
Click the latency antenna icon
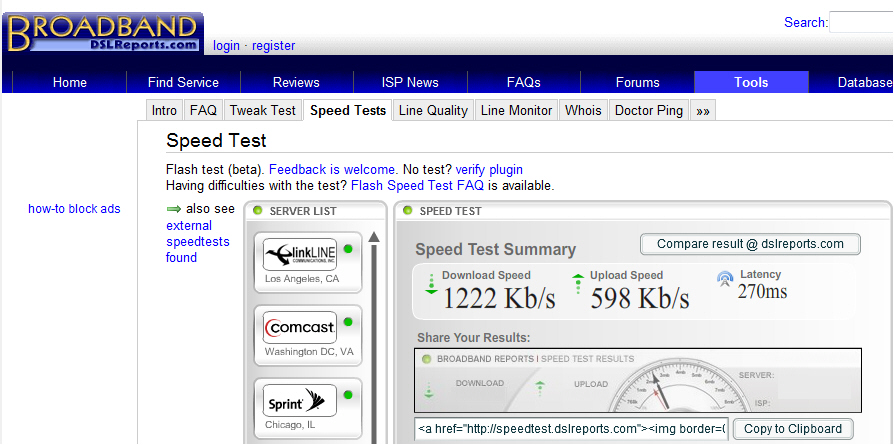tap(725, 280)
